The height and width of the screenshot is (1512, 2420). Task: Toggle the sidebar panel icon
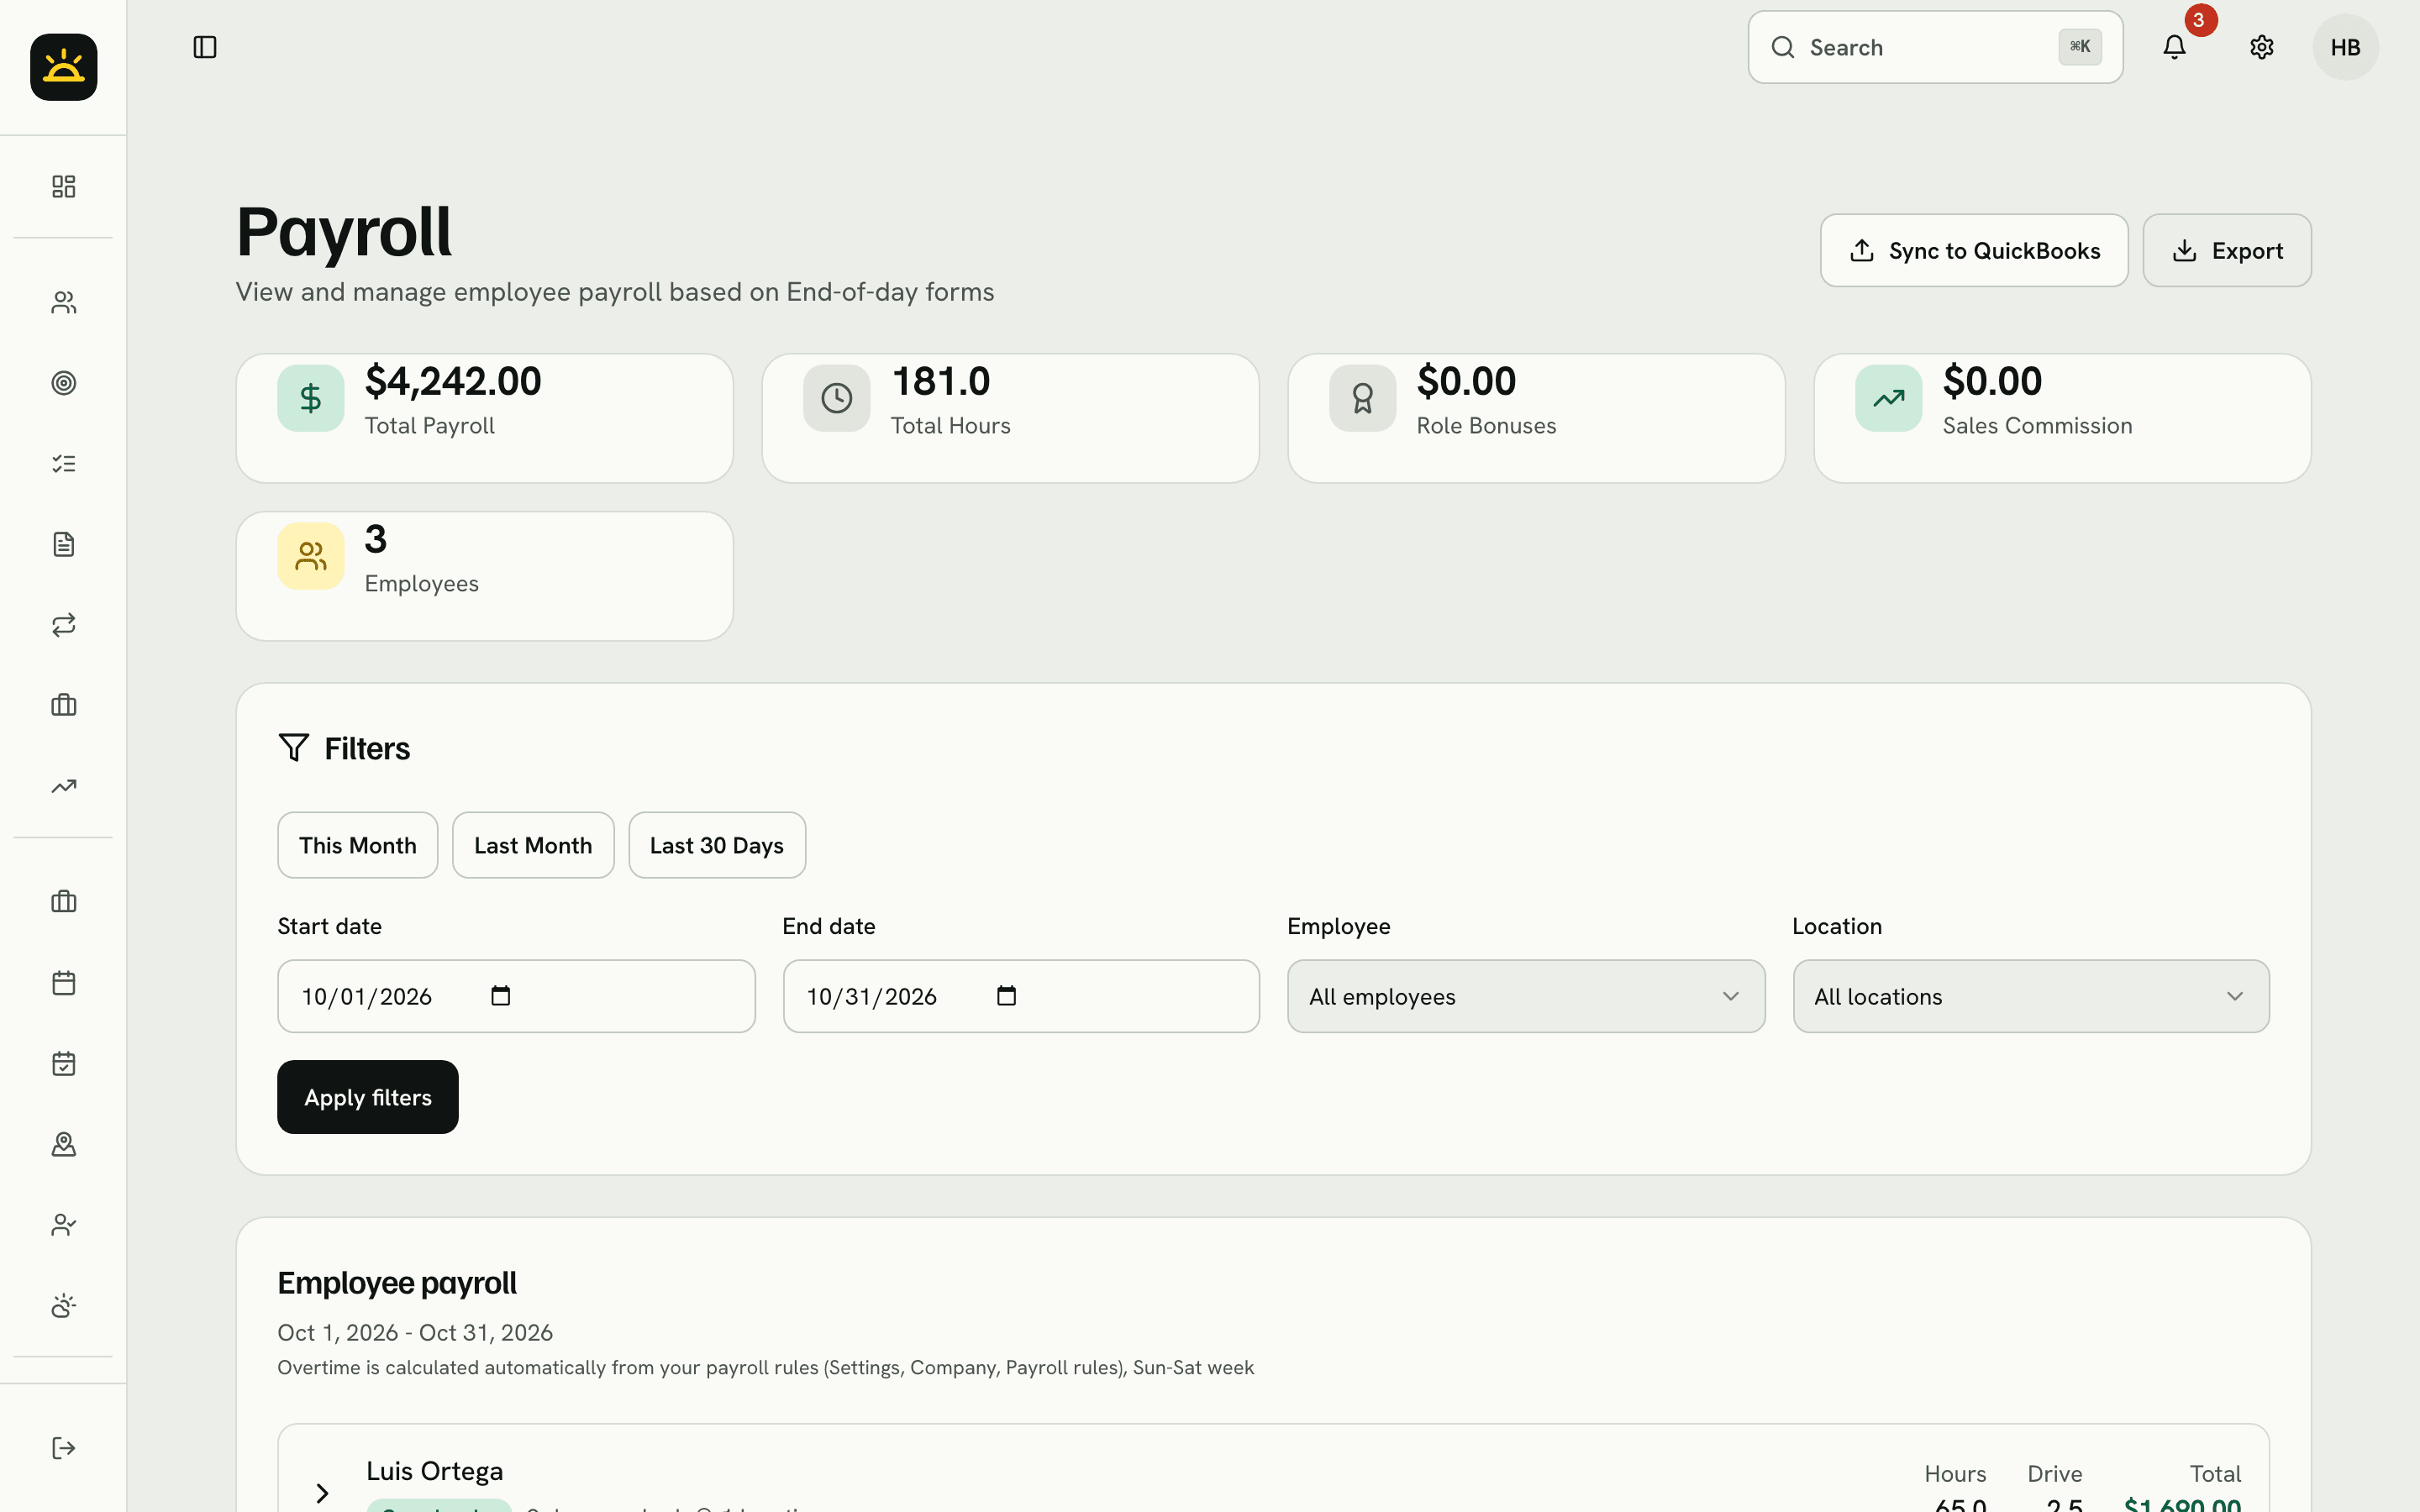[x=205, y=47]
